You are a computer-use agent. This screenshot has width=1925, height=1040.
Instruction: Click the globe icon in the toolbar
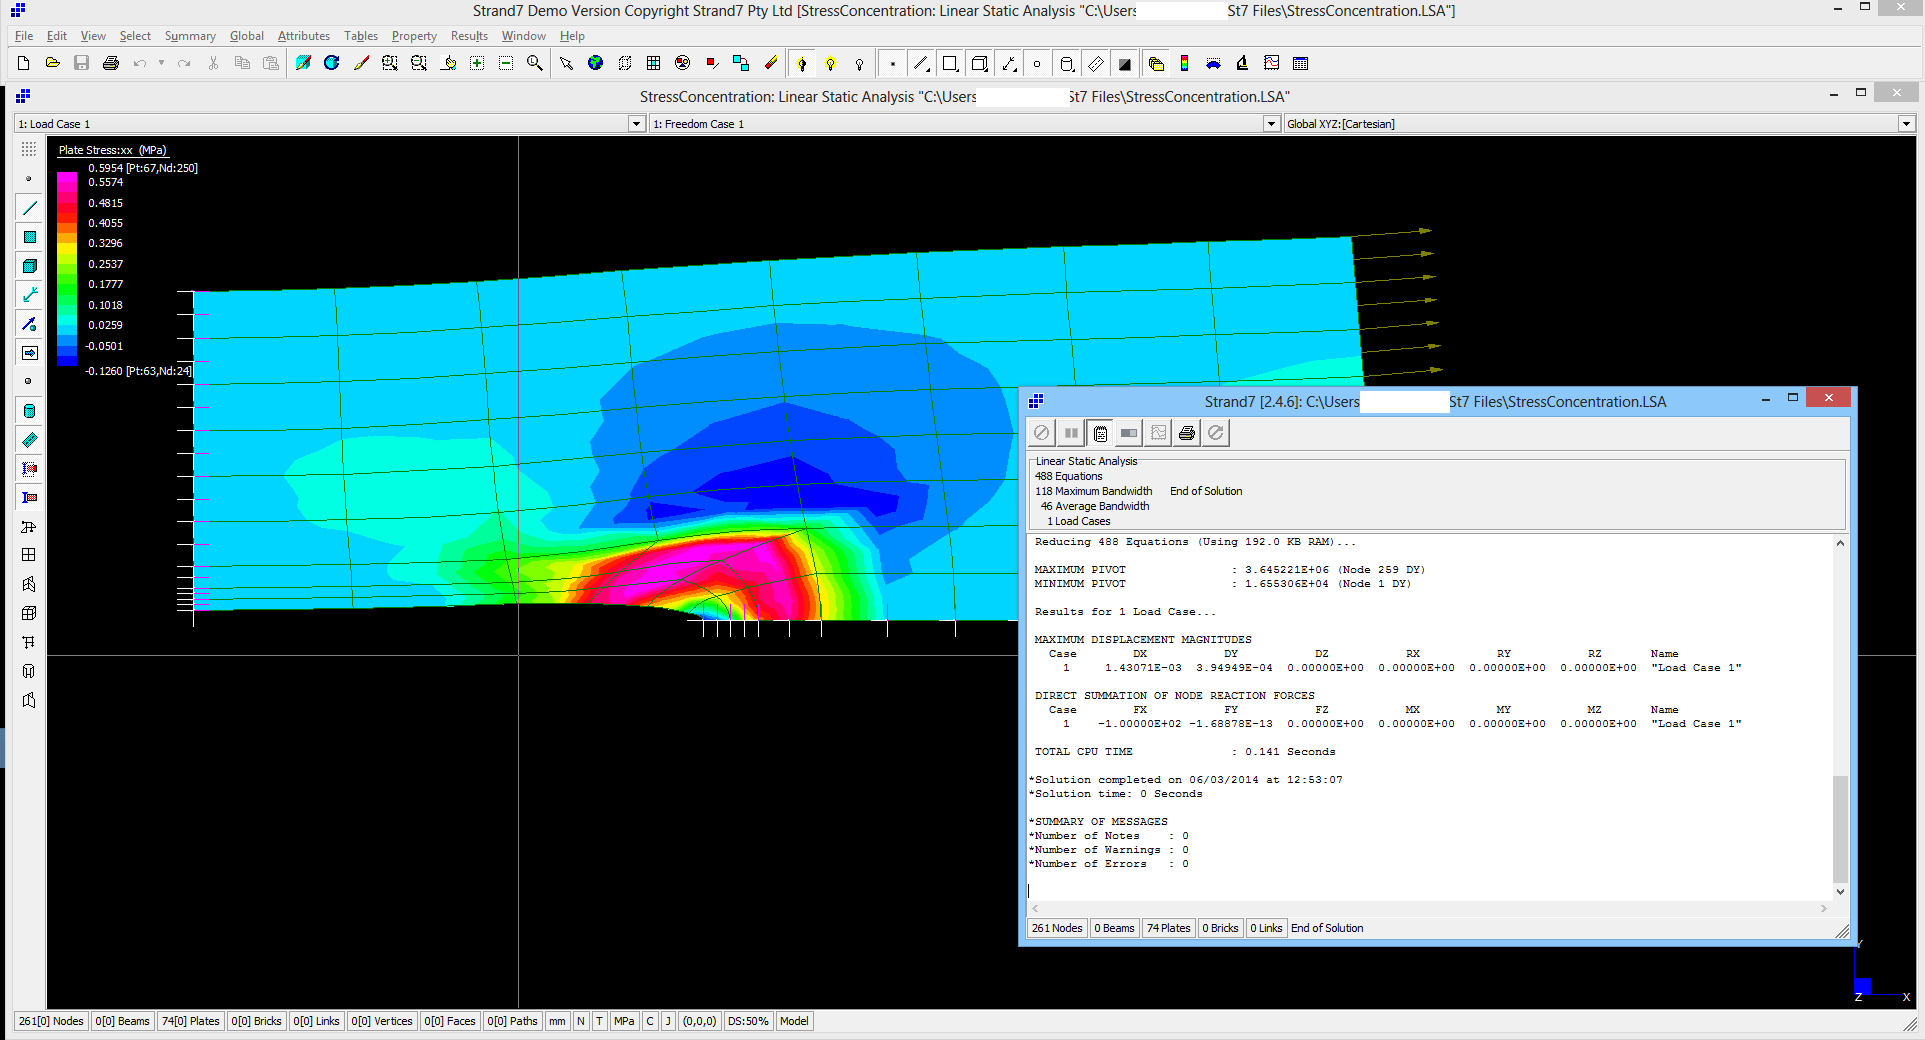coord(595,63)
